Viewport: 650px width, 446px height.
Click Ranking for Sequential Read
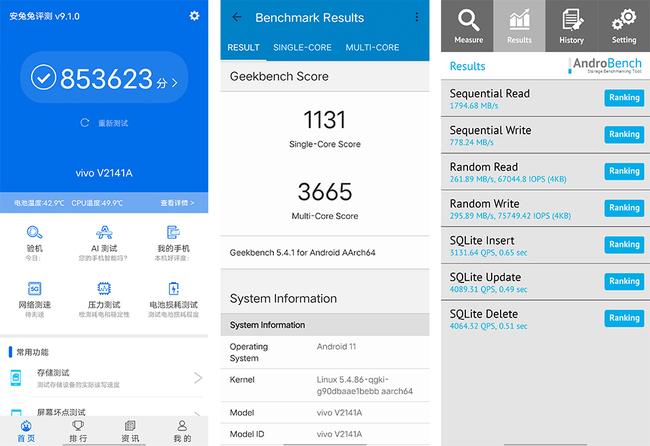point(624,98)
